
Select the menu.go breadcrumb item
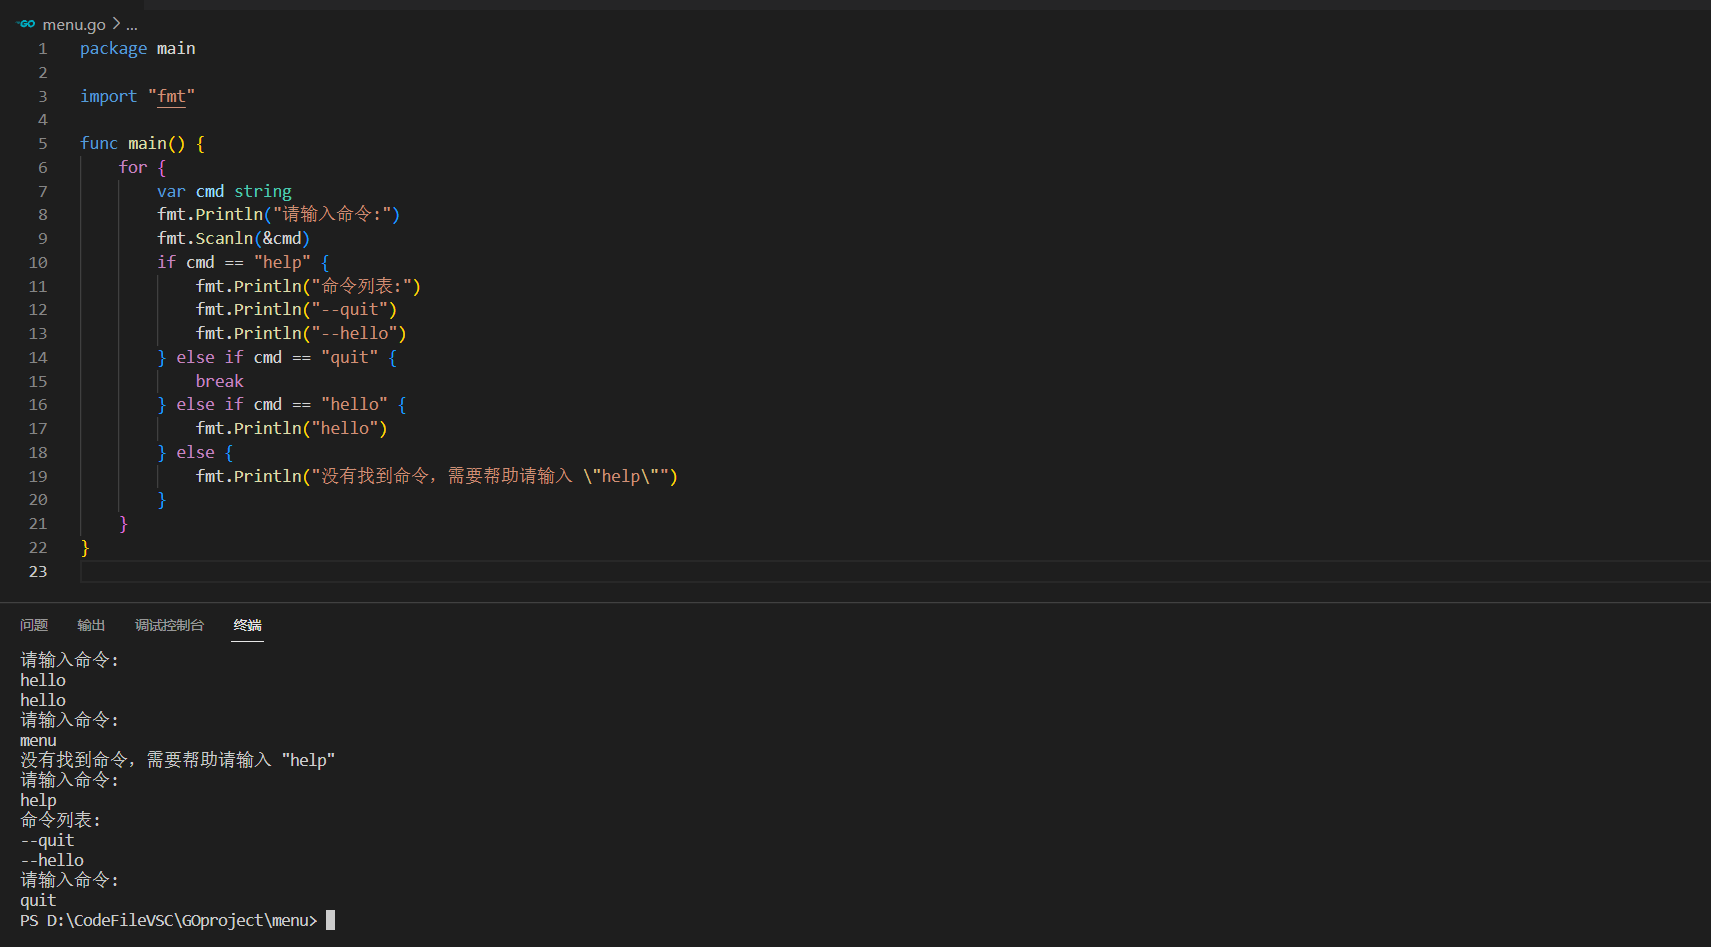click(x=75, y=24)
